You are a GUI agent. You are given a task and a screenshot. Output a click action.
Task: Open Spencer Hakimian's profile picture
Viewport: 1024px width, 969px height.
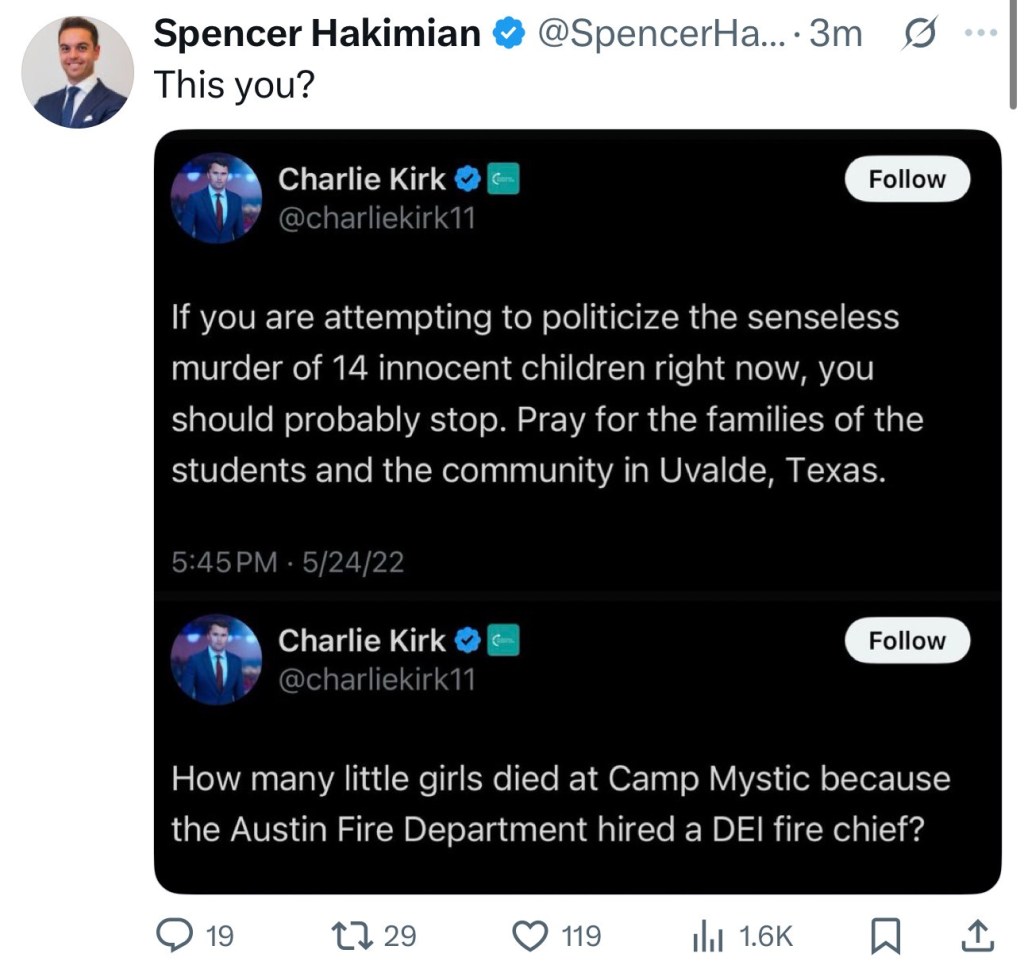point(77,72)
